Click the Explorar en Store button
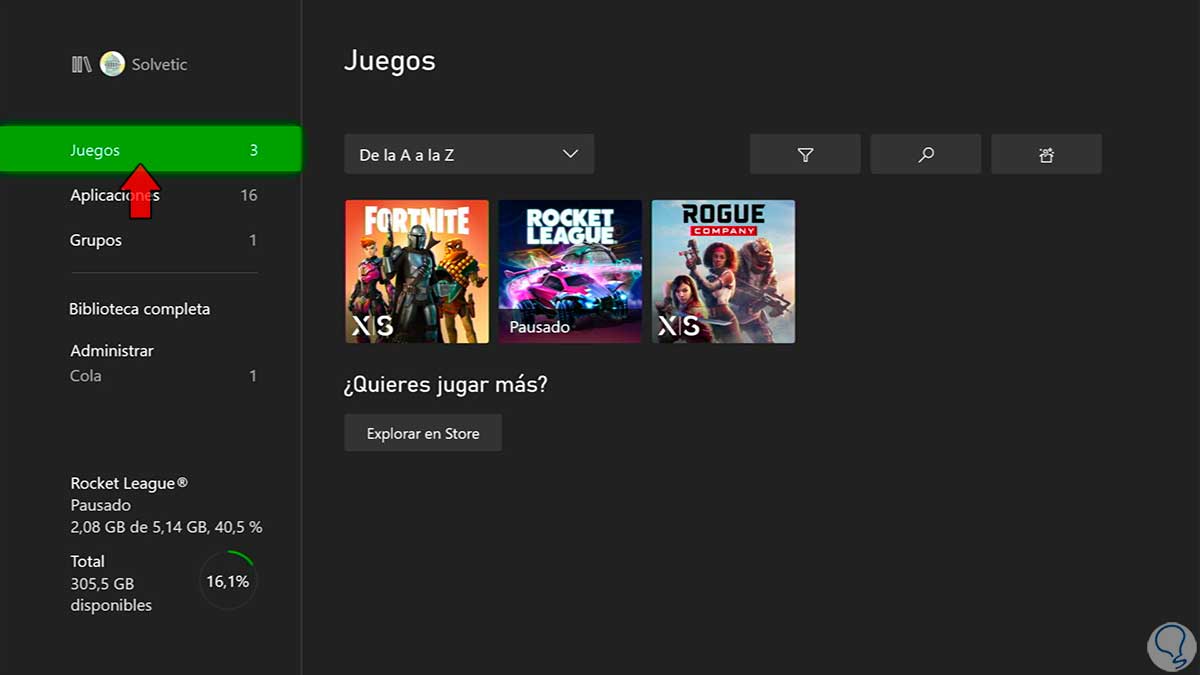Screen dimensions: 1200x675 [x=423, y=433]
